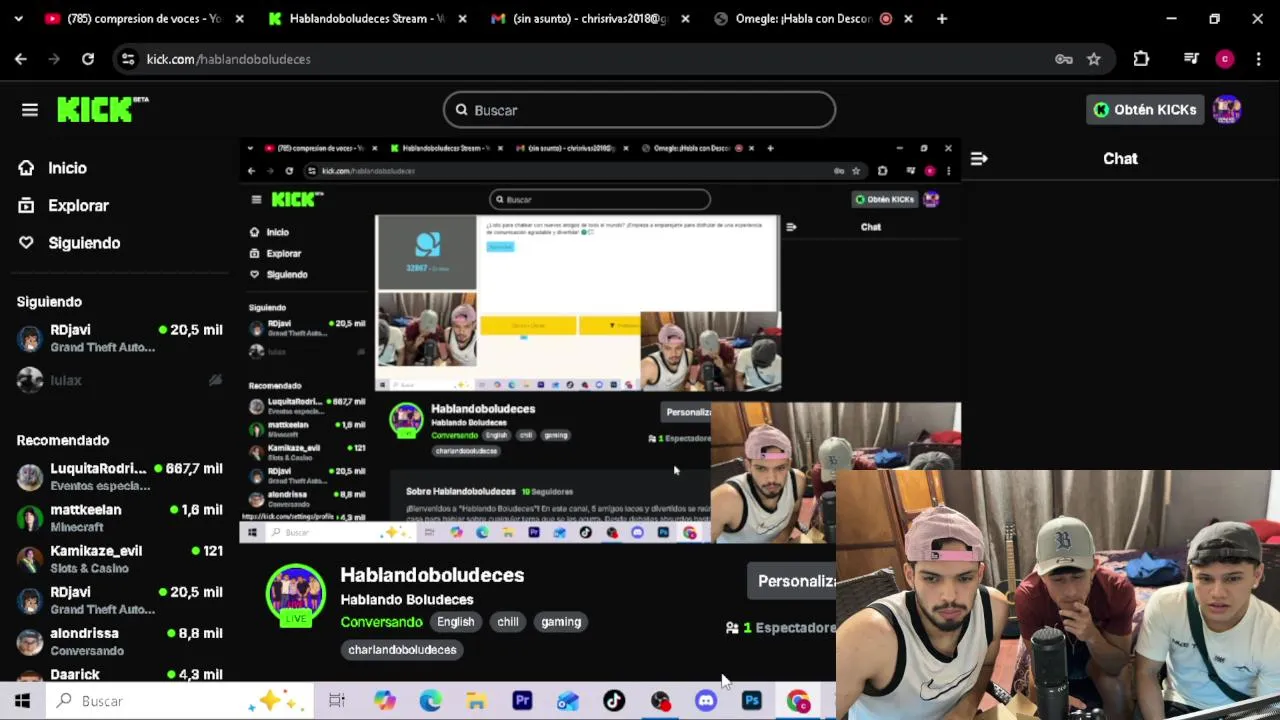Open TikTok from the taskbar

click(x=614, y=701)
